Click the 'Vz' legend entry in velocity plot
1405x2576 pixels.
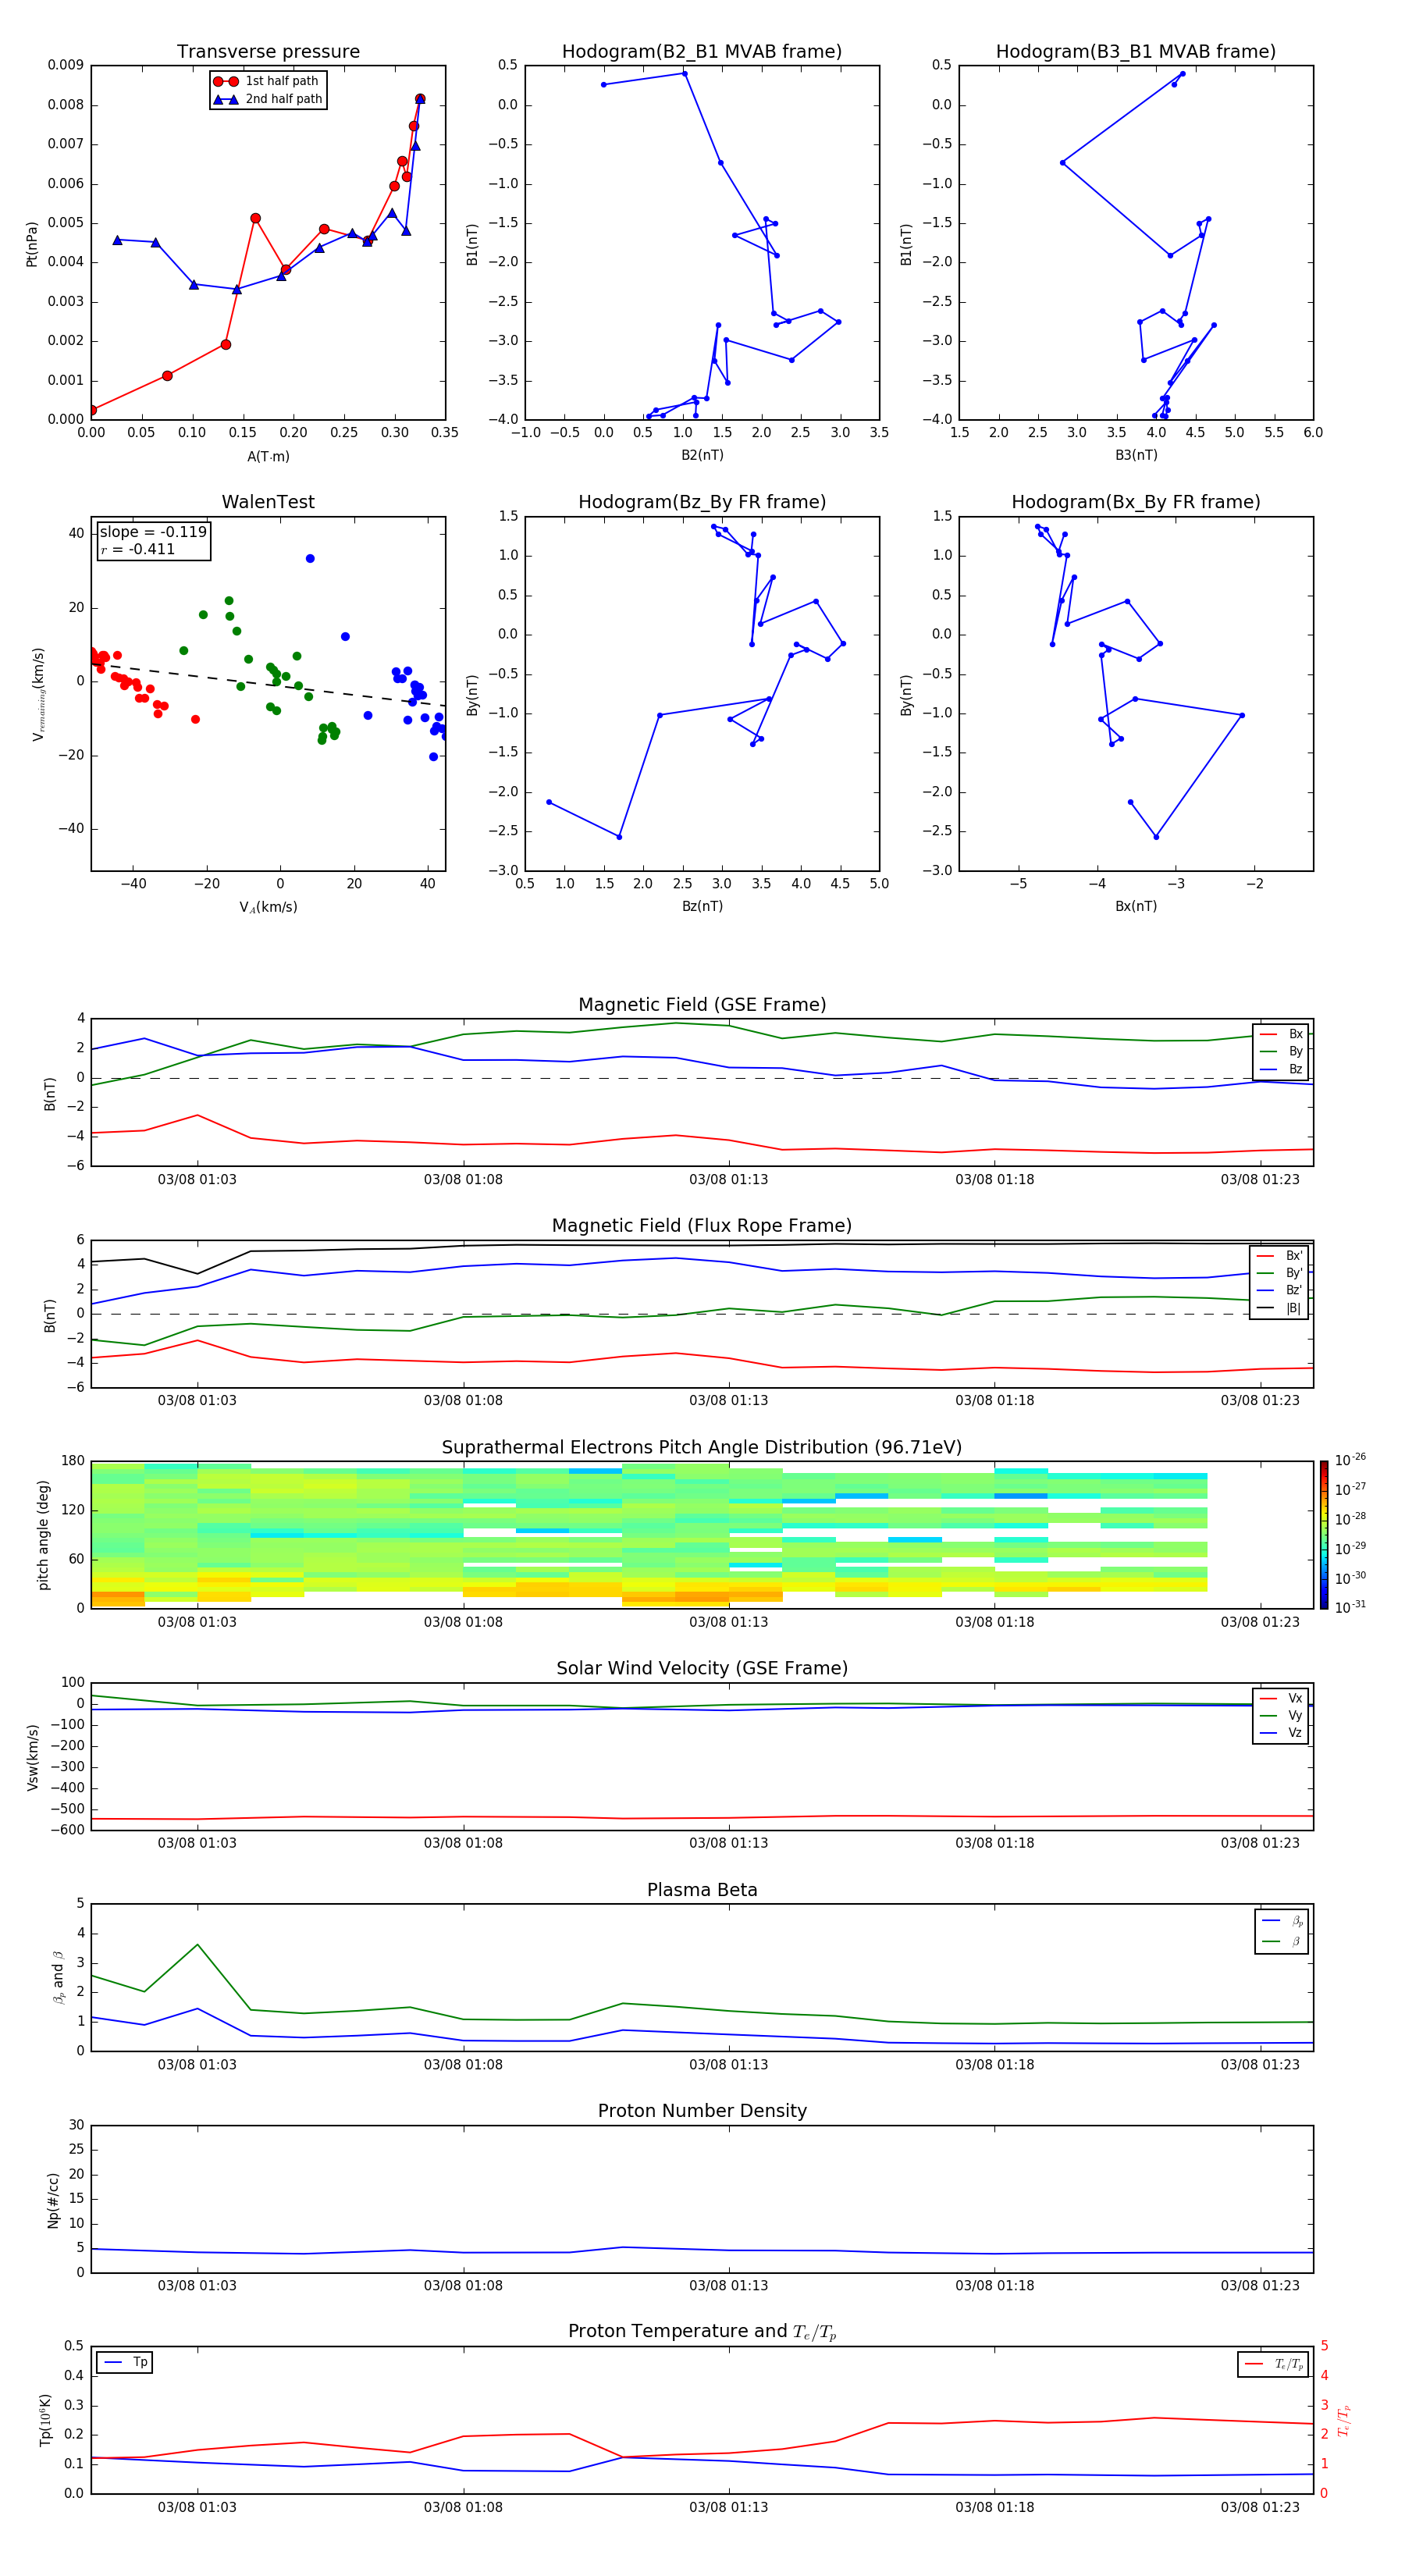click(x=1281, y=1733)
